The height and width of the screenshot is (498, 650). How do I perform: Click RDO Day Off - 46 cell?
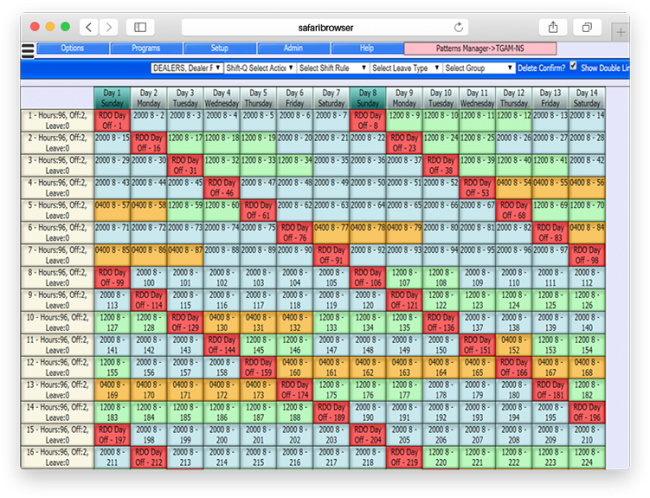[x=222, y=188]
